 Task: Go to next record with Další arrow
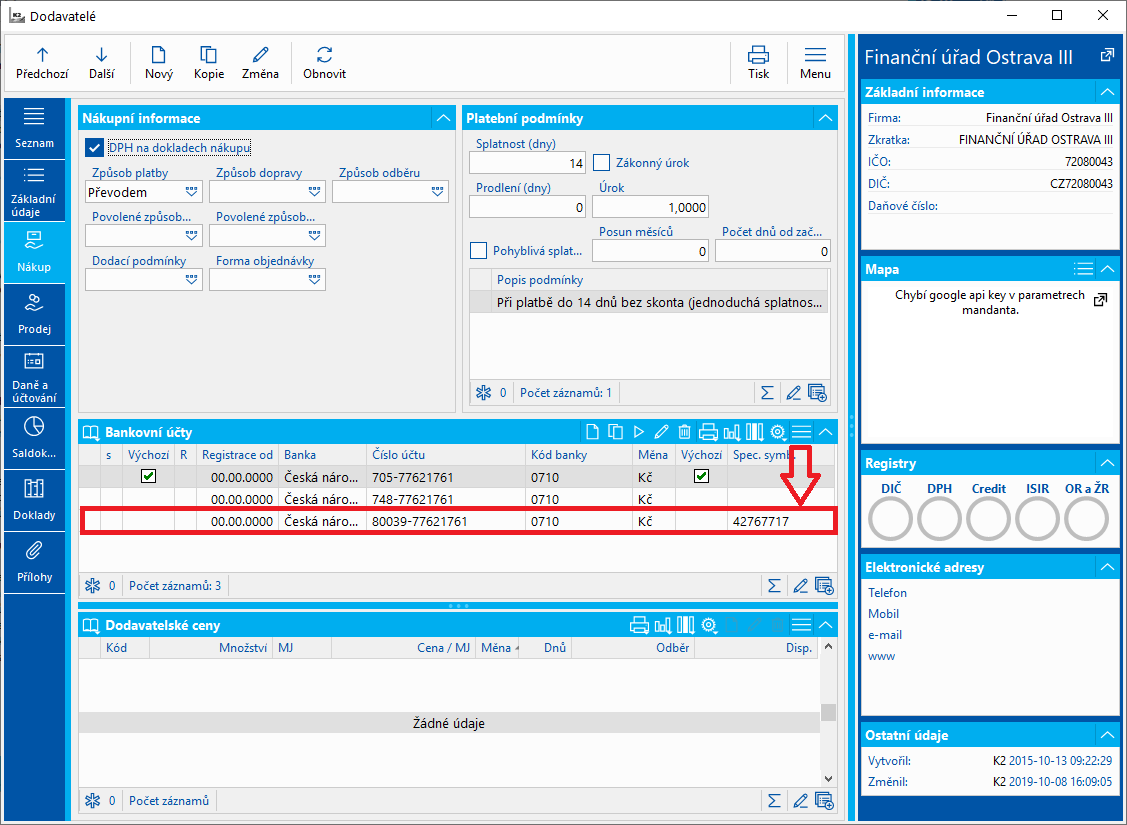(101, 63)
